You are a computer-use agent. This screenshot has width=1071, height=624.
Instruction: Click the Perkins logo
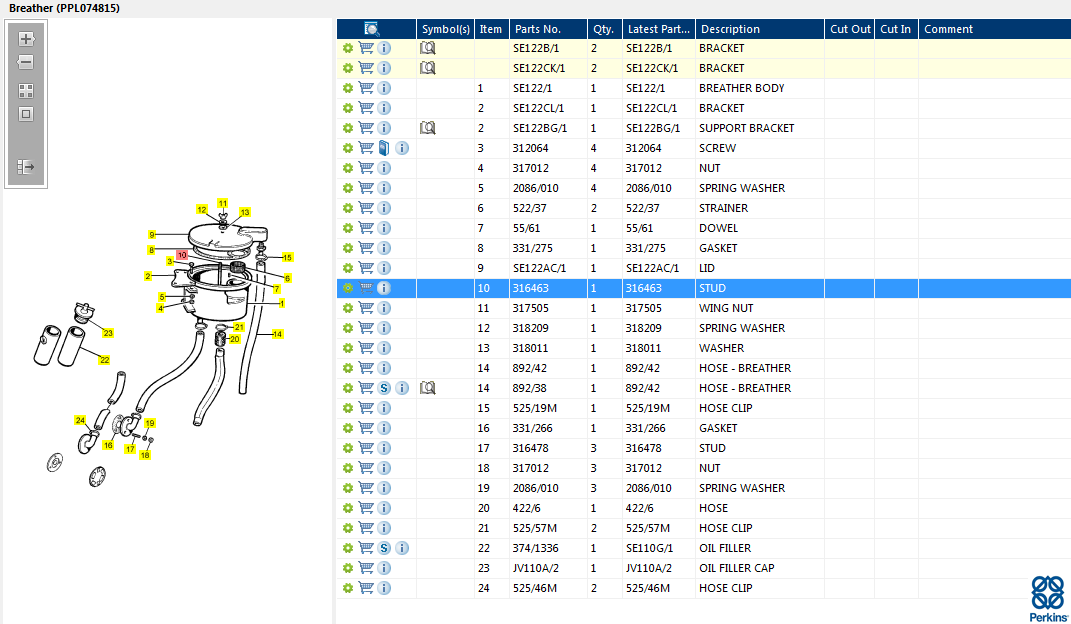[1048, 599]
